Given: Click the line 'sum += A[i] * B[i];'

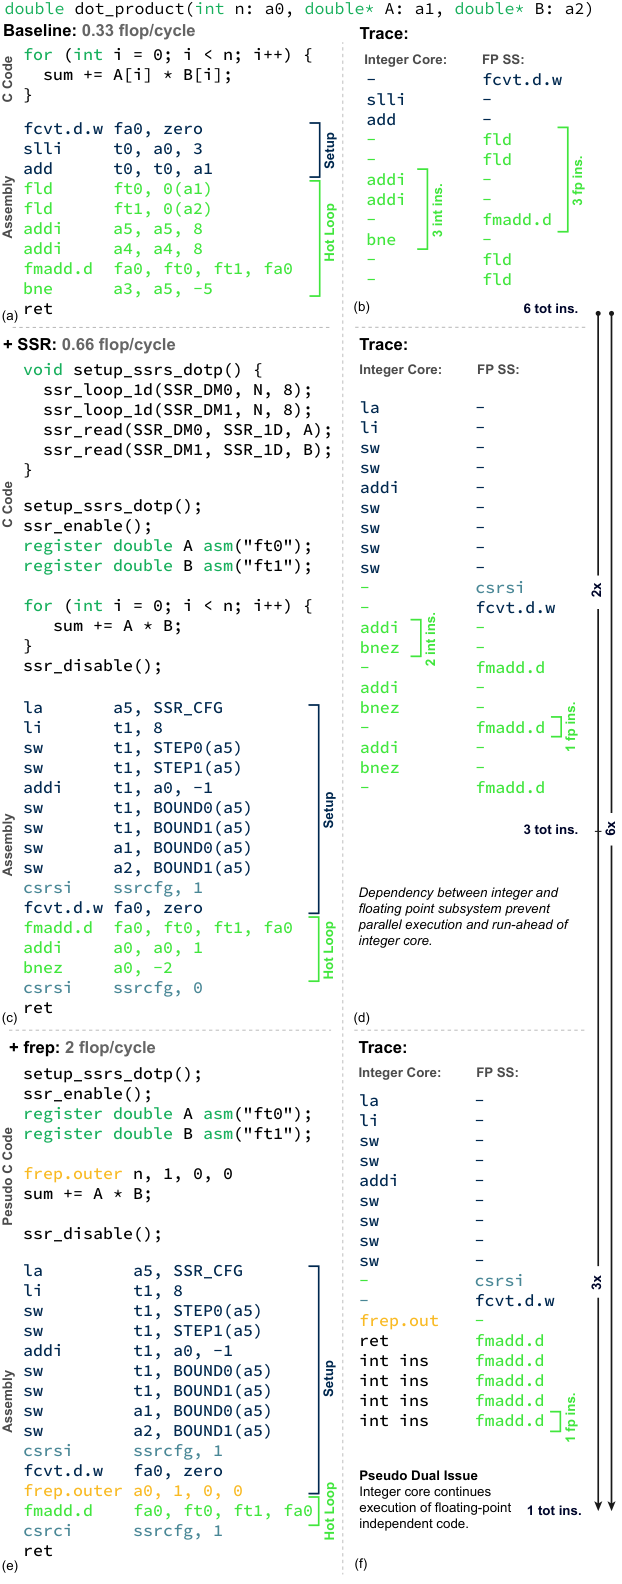Looking at the screenshot, I should (x=138, y=75).
